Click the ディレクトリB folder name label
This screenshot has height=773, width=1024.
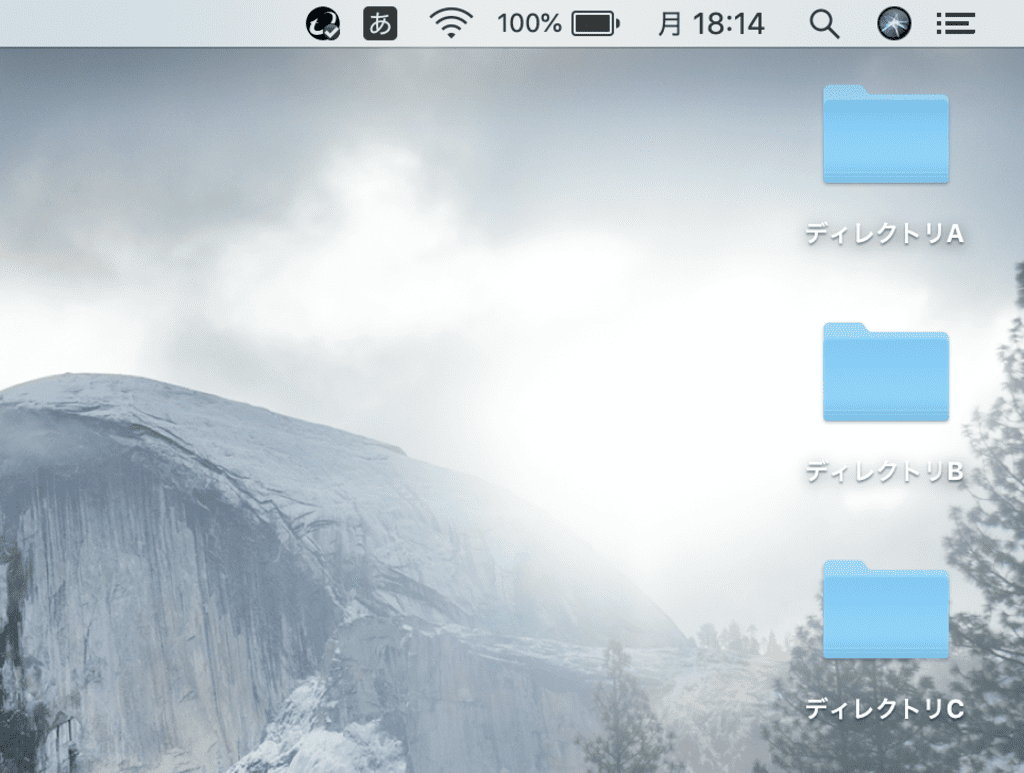[x=885, y=472]
